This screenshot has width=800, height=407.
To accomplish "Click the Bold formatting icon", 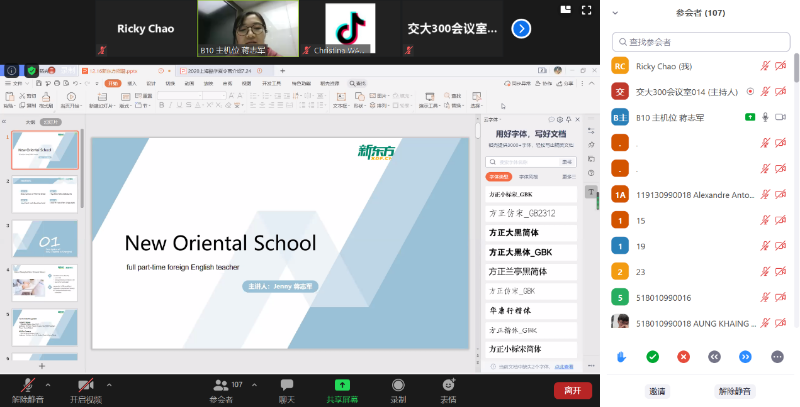I will 161,106.
